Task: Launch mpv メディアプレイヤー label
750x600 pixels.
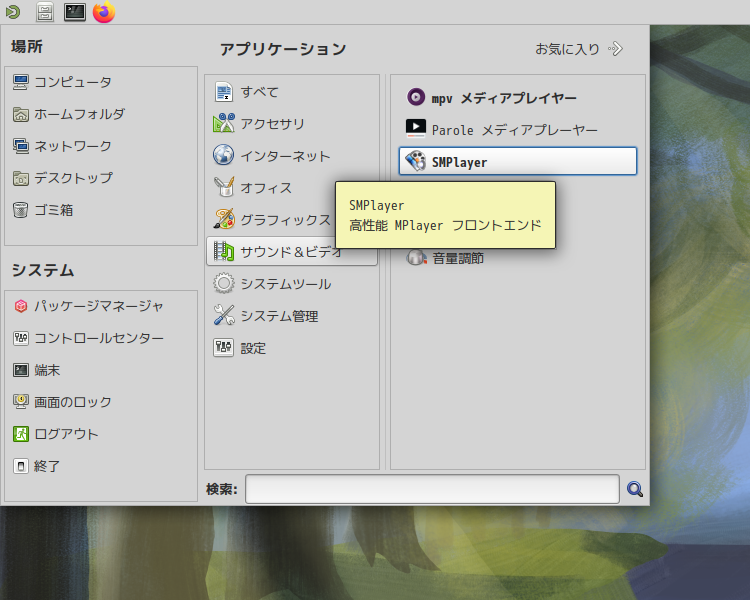Action: [504, 99]
